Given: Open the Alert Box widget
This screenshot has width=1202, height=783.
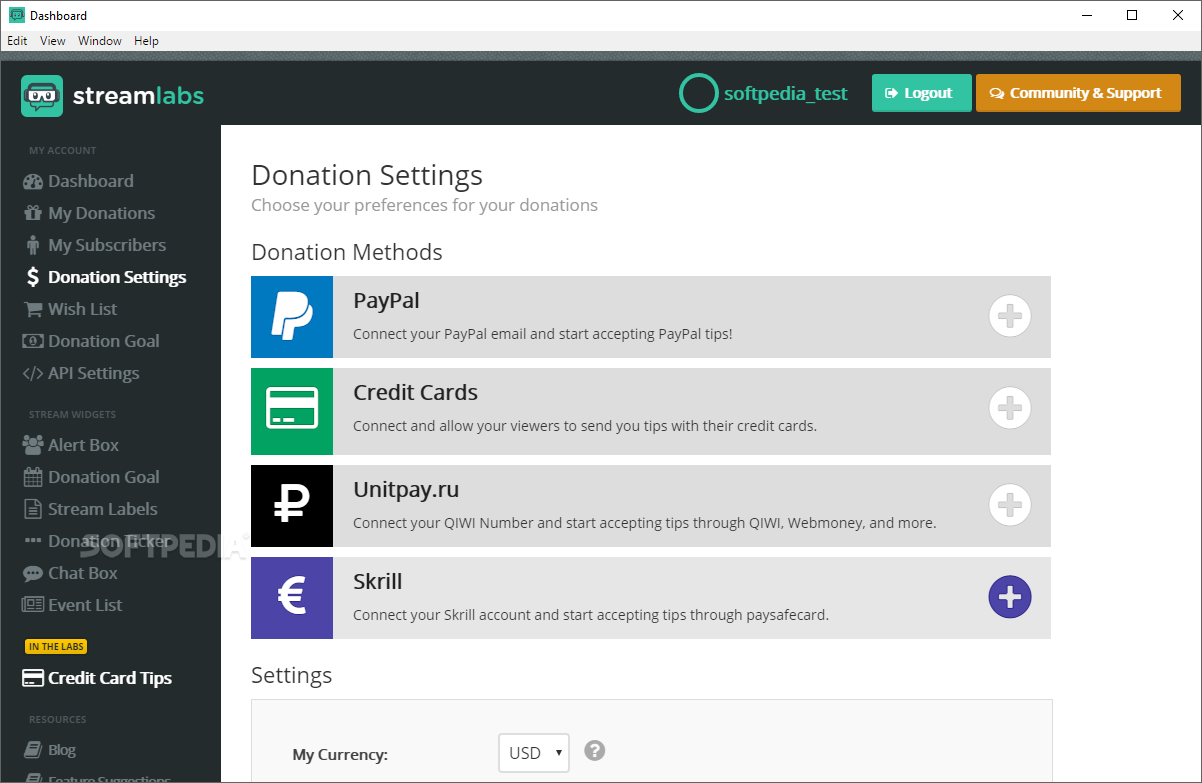Looking at the screenshot, I should tap(70, 445).
